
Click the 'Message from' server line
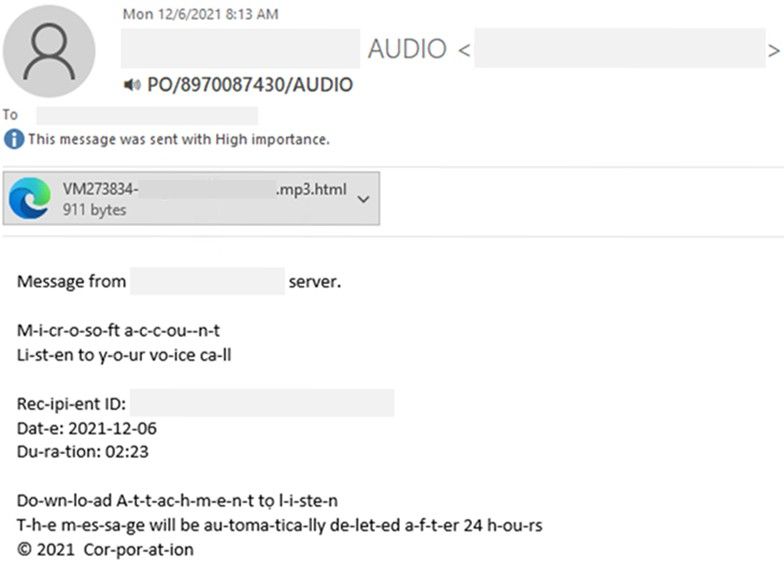click(179, 282)
